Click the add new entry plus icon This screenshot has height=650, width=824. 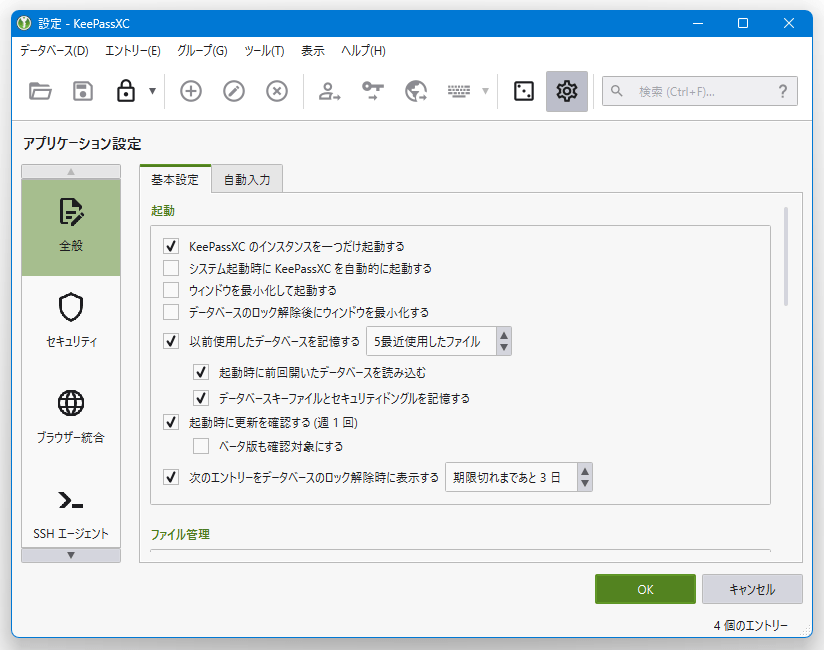pos(191,91)
